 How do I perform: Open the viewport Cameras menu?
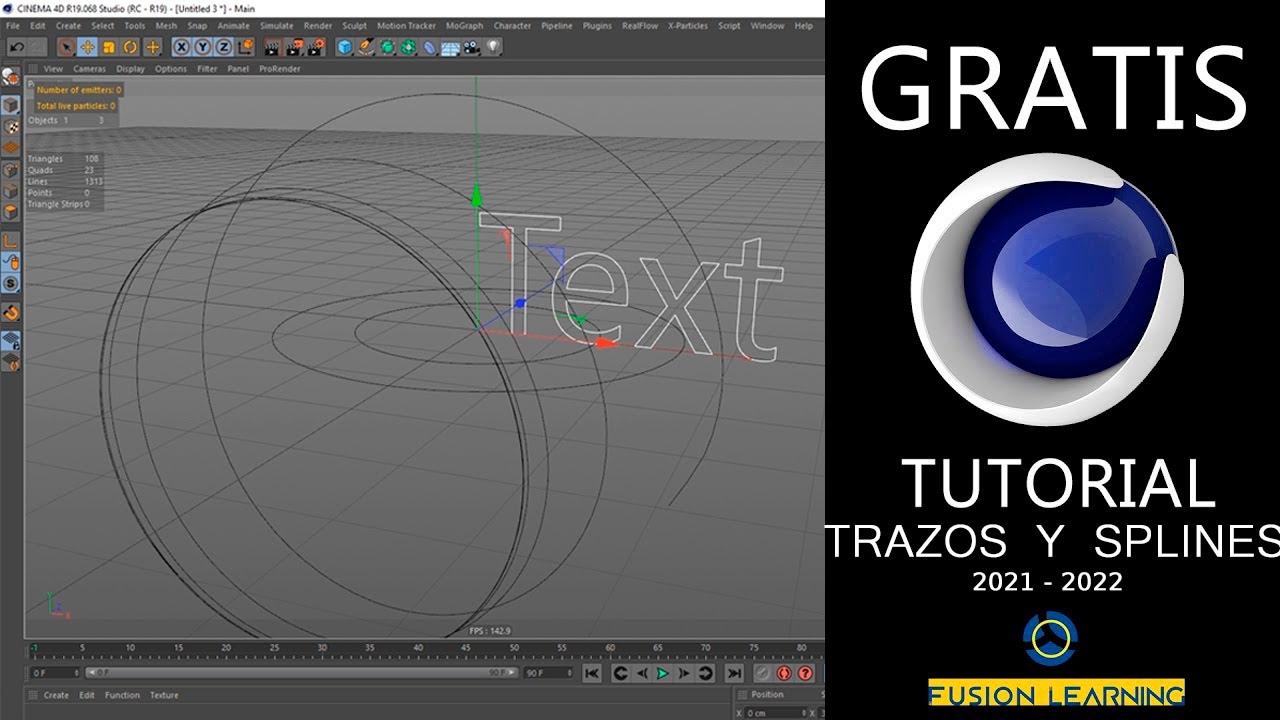[89, 69]
